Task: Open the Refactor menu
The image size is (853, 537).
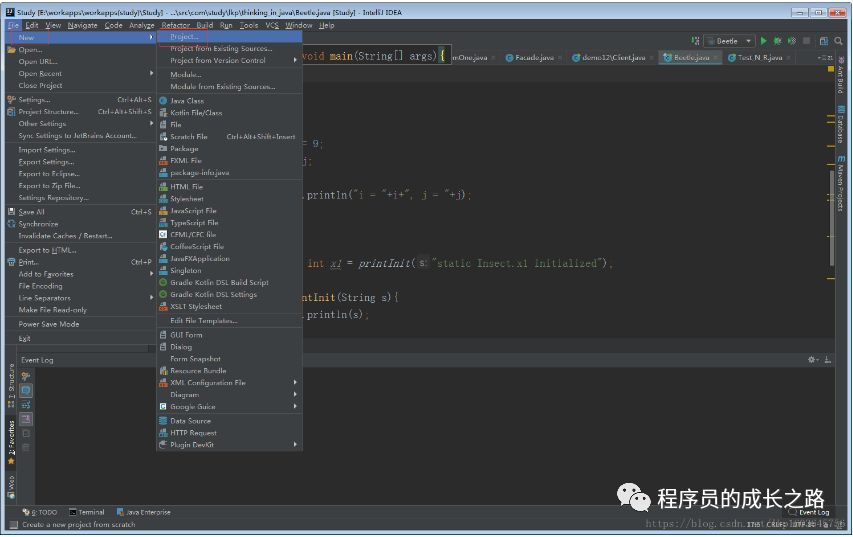Action: [176, 25]
